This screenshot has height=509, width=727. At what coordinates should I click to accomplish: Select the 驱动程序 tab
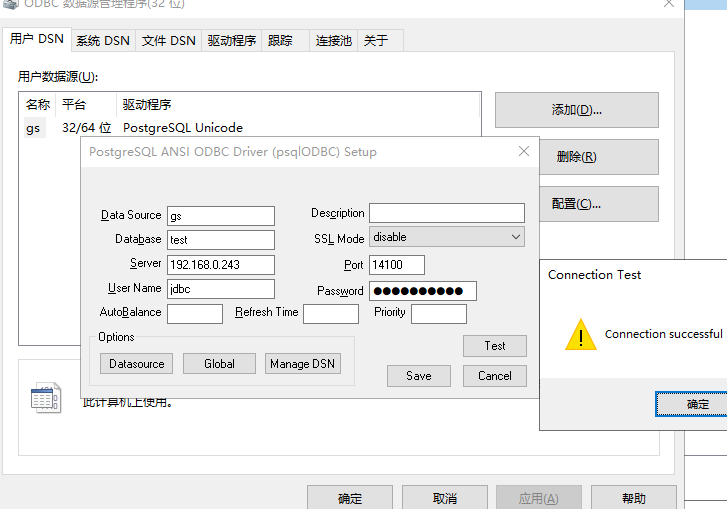[232, 41]
